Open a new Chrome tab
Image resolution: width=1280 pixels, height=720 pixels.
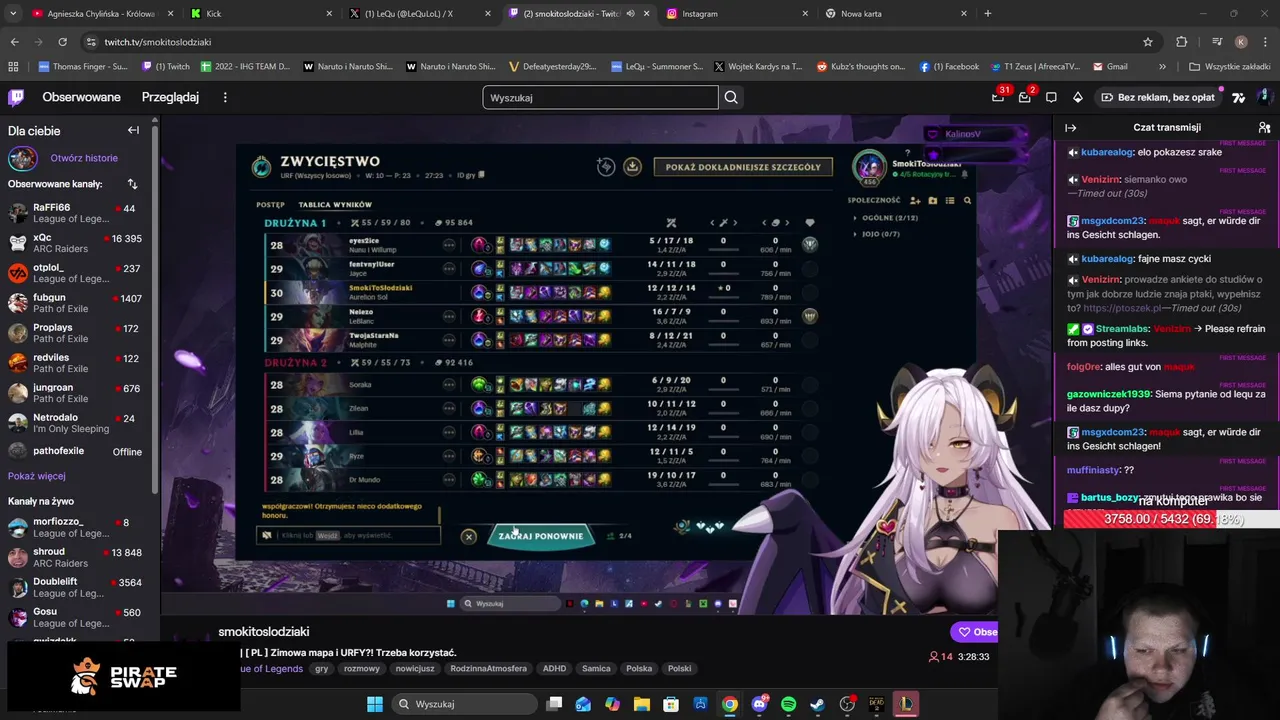(x=988, y=14)
